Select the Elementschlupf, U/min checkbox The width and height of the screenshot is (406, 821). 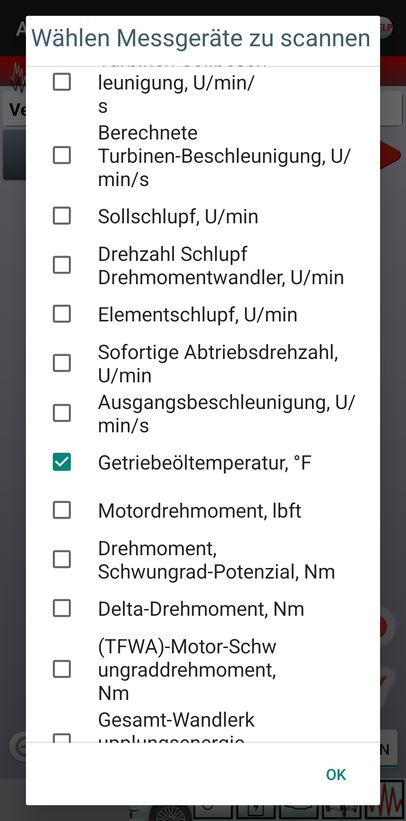coord(62,314)
